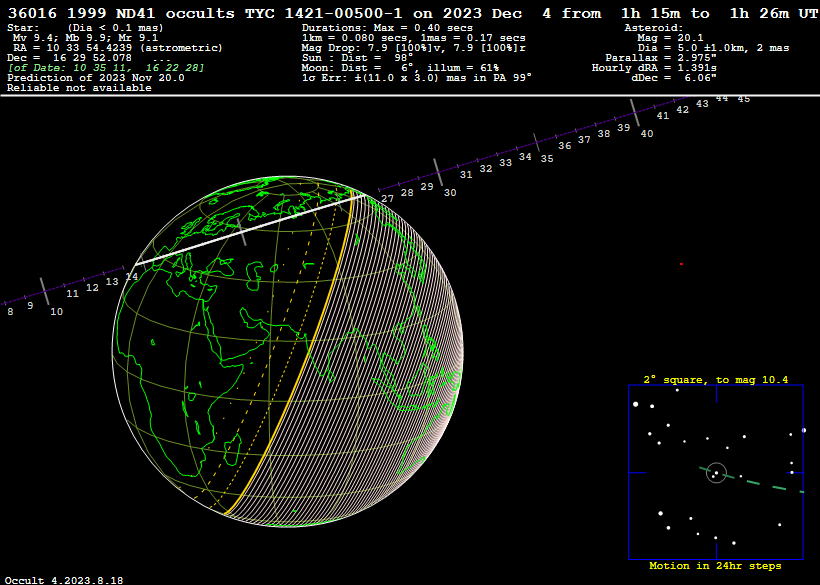Click minute 14 label near the globe edge
The width and height of the screenshot is (820, 585).
(132, 276)
